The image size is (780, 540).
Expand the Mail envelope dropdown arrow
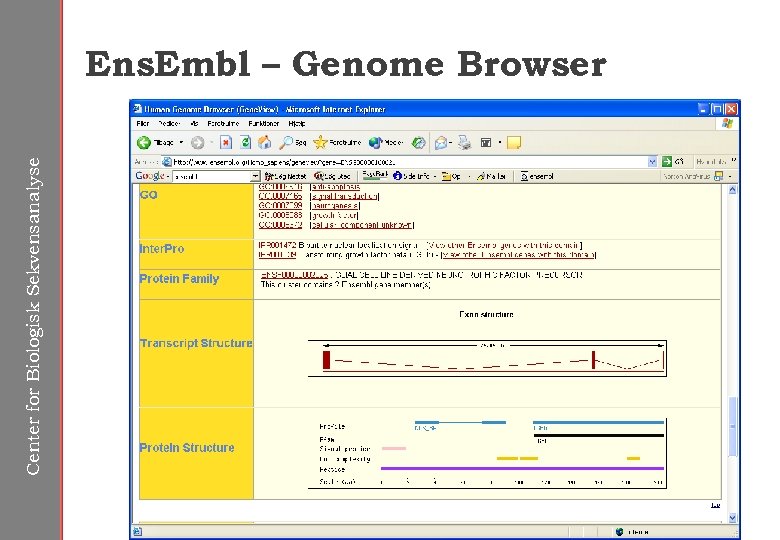tap(450, 143)
